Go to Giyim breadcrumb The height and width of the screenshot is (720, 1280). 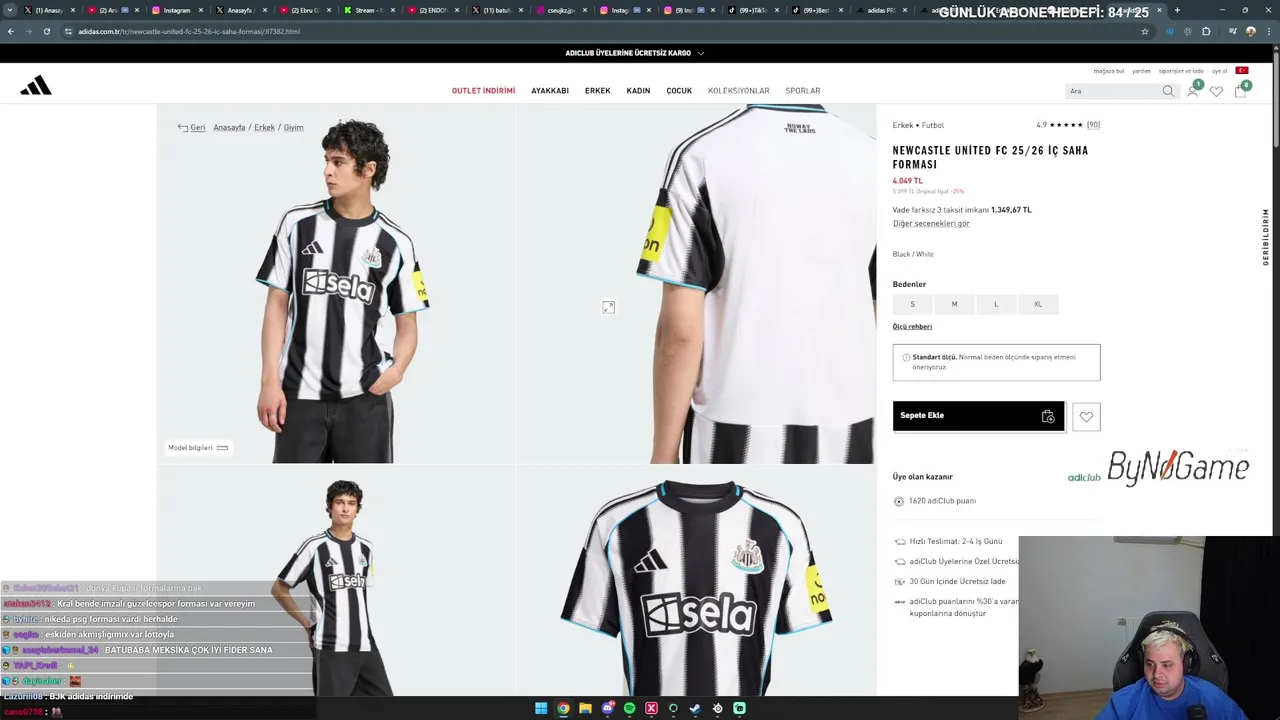293,128
